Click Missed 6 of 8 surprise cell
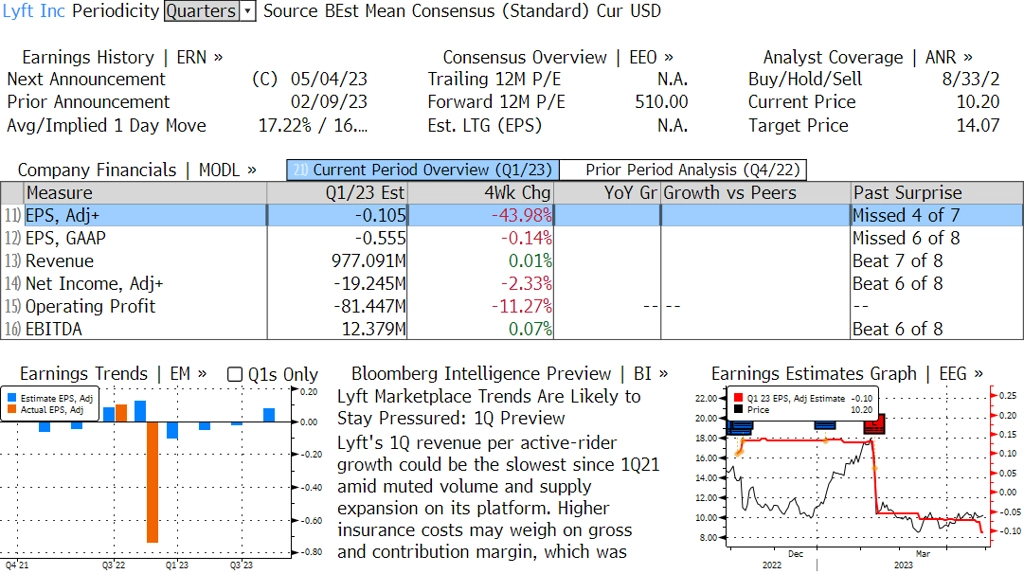Image resolution: width=1024 pixels, height=574 pixels. tap(906, 238)
